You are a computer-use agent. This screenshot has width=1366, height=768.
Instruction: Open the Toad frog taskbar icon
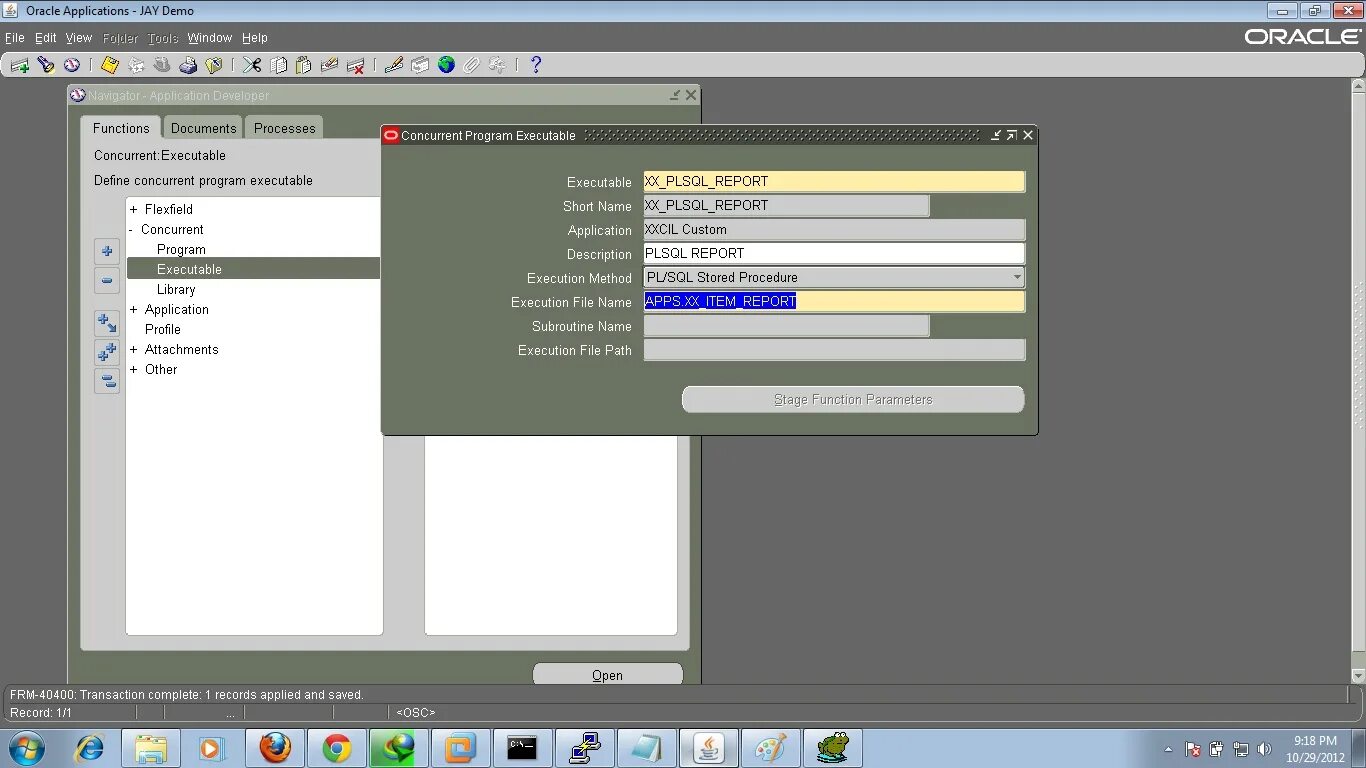click(832, 748)
